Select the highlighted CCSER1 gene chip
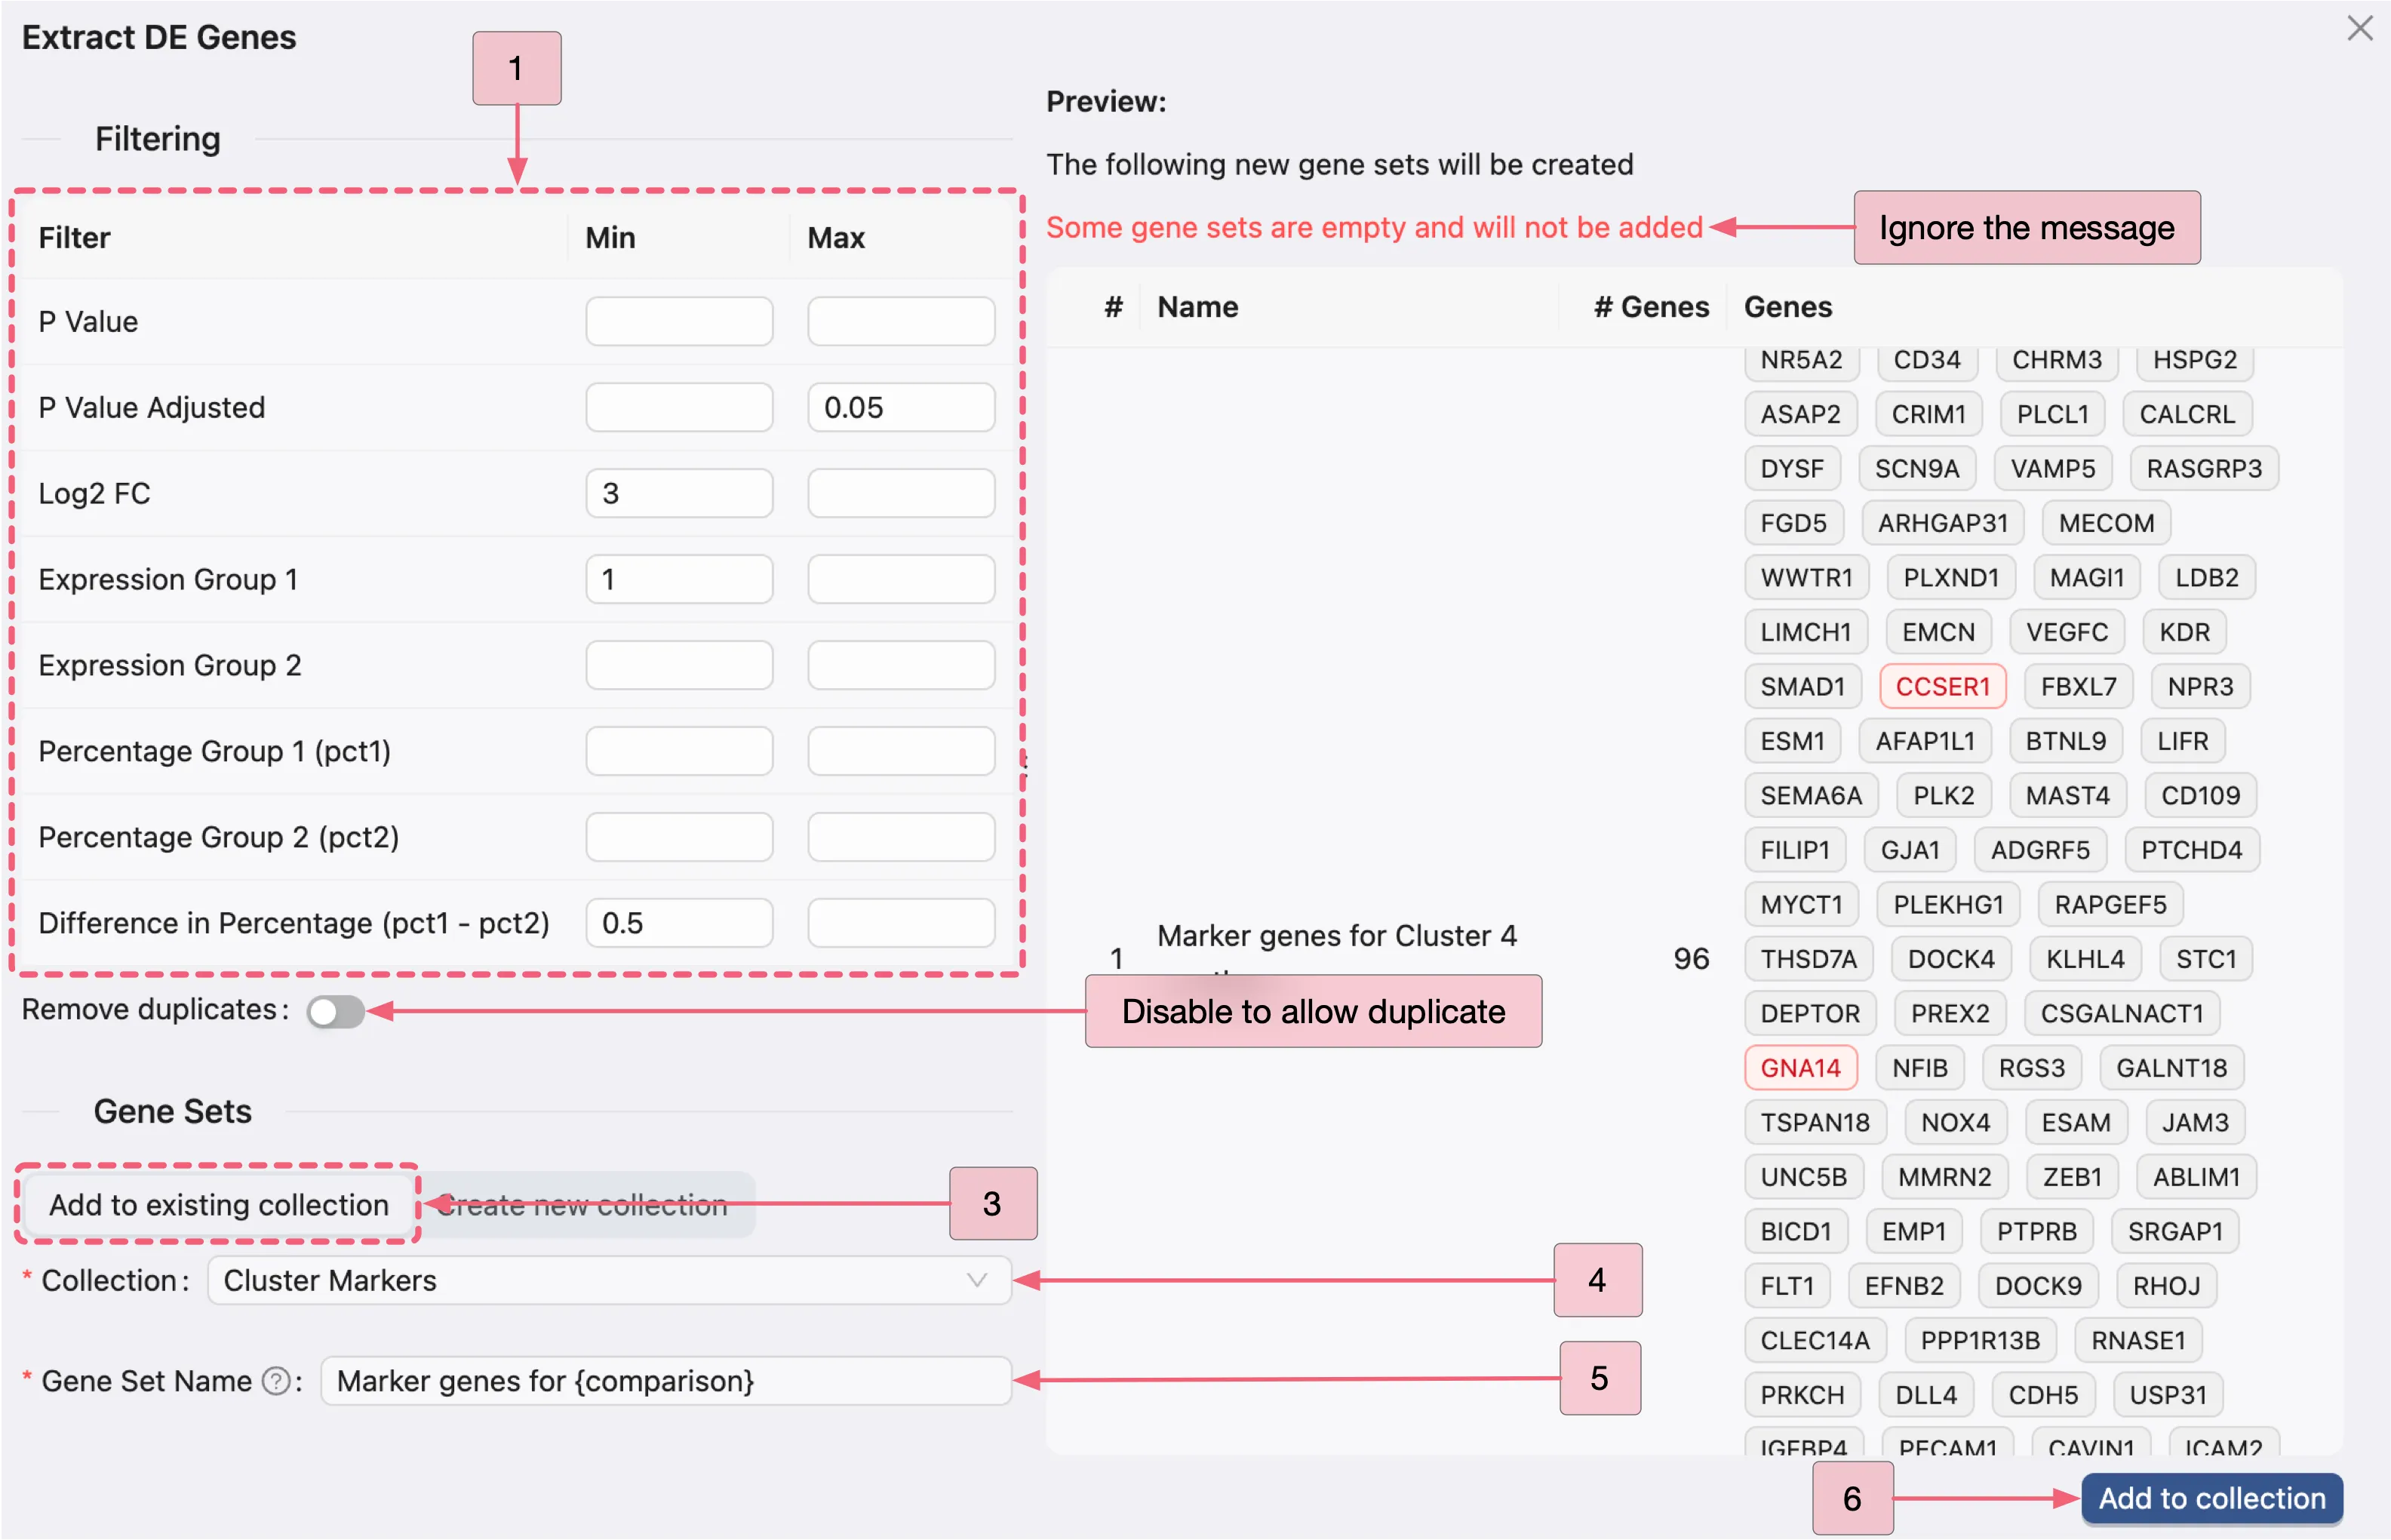 pos(1942,686)
